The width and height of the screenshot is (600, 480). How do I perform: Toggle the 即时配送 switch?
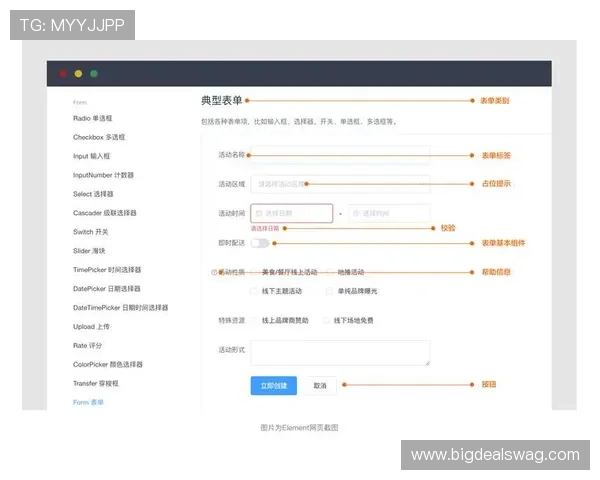pos(260,243)
